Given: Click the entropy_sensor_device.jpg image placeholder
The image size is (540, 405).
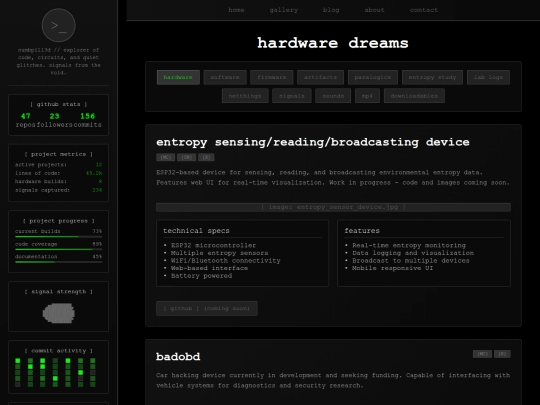Looking at the screenshot, I should click(x=333, y=207).
